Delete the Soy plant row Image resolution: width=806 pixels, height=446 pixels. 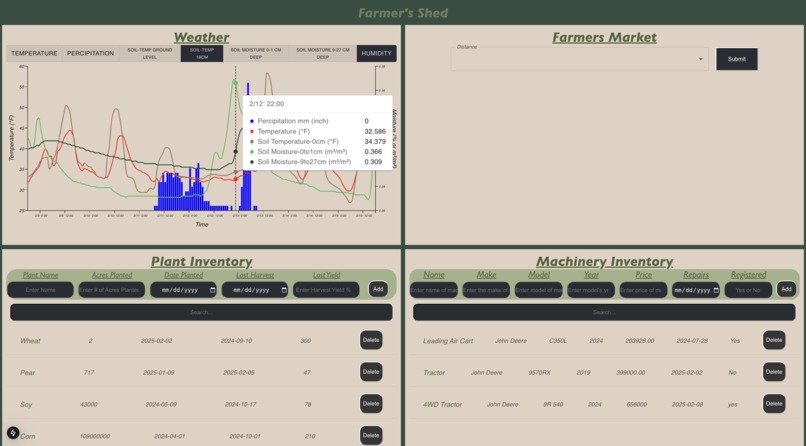371,404
